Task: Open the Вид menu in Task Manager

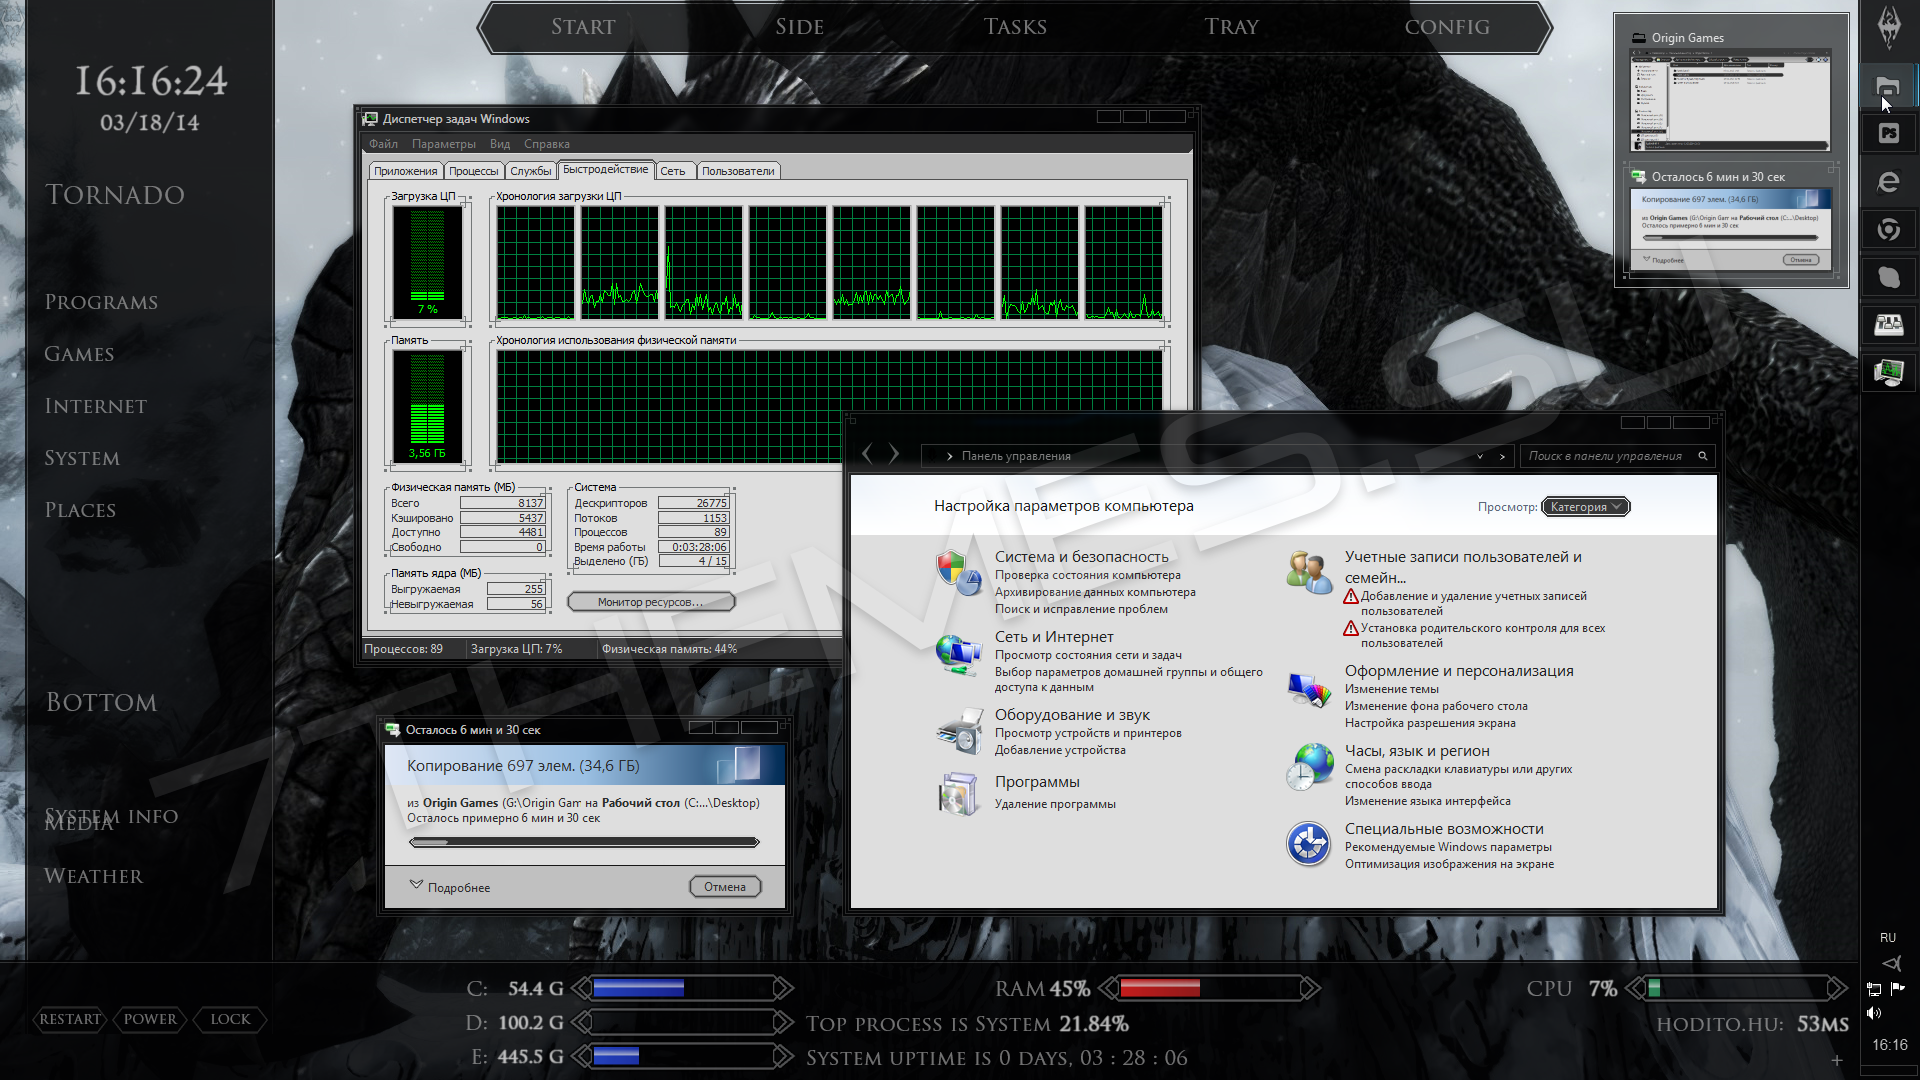Action: click(500, 144)
